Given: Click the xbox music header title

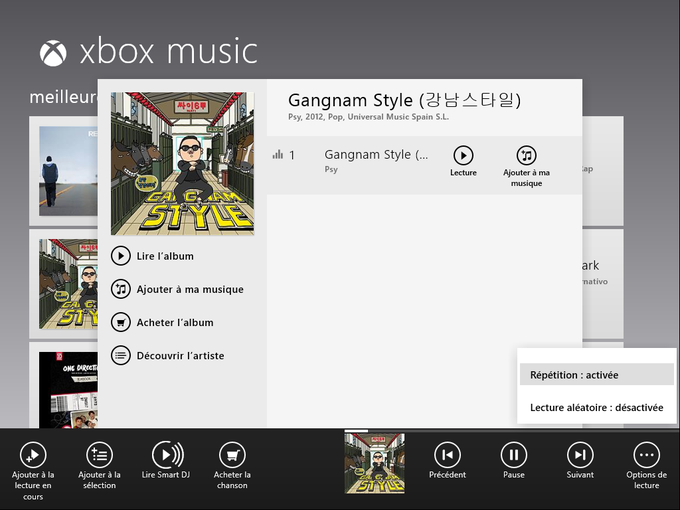Looking at the screenshot, I should click(169, 51).
